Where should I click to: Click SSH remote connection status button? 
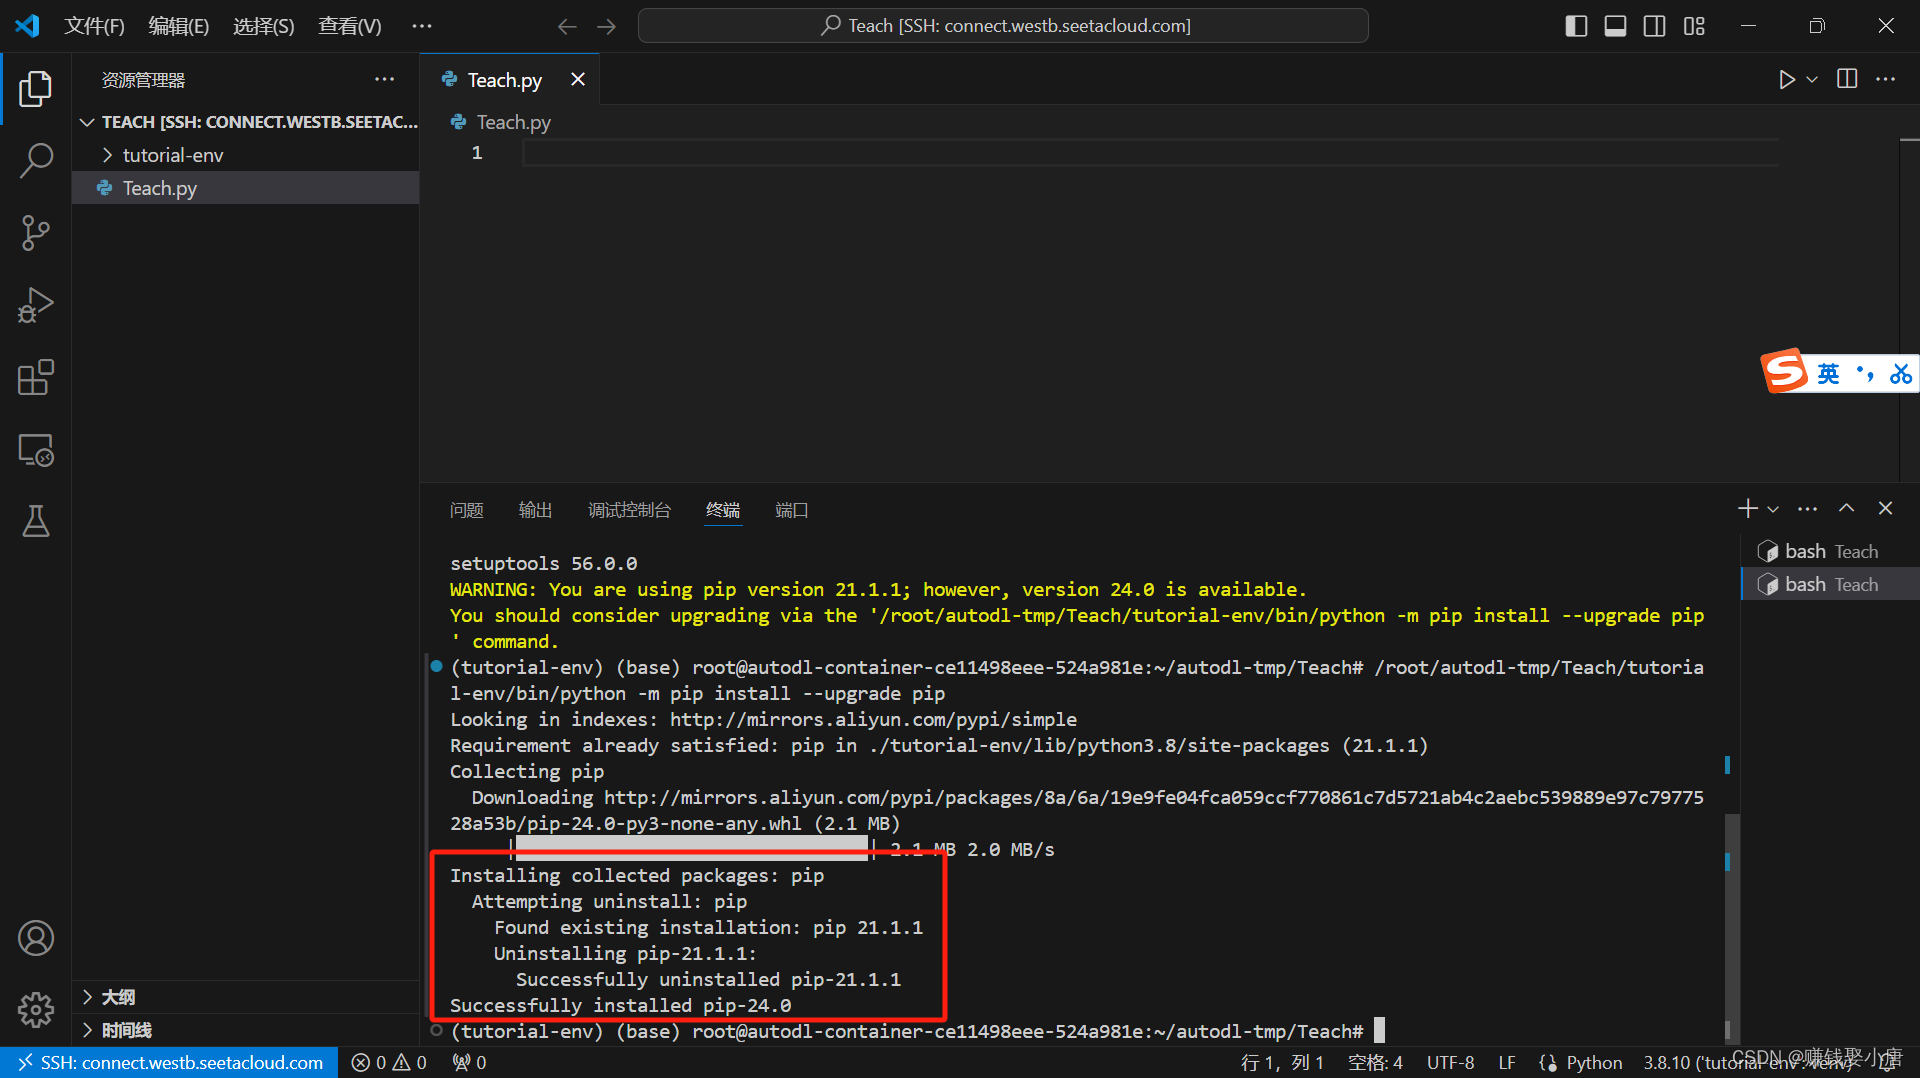pos(169,1062)
